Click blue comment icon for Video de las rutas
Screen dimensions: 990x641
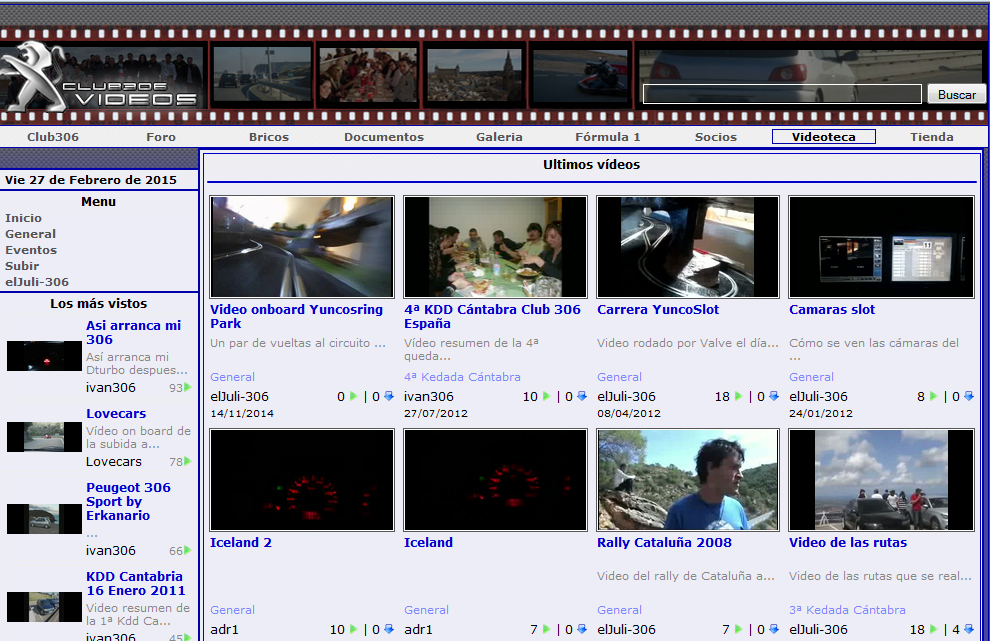[x=968, y=630]
